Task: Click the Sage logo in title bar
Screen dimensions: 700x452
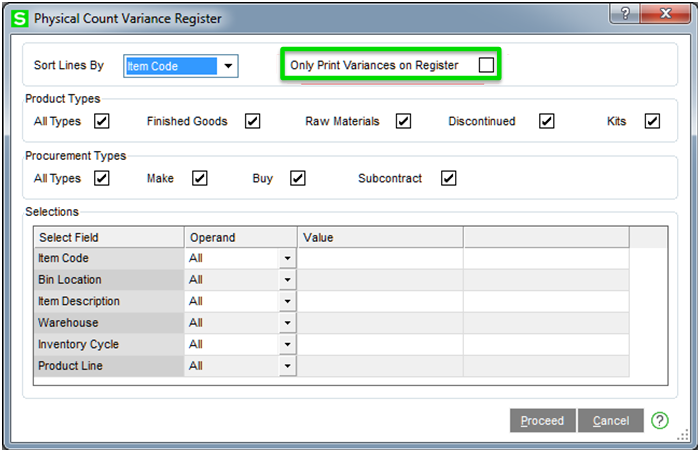Action: coord(20,19)
